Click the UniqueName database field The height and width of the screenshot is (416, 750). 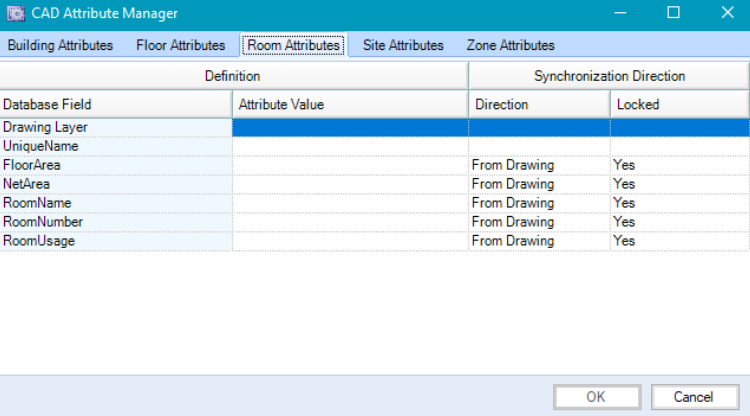(x=115, y=146)
